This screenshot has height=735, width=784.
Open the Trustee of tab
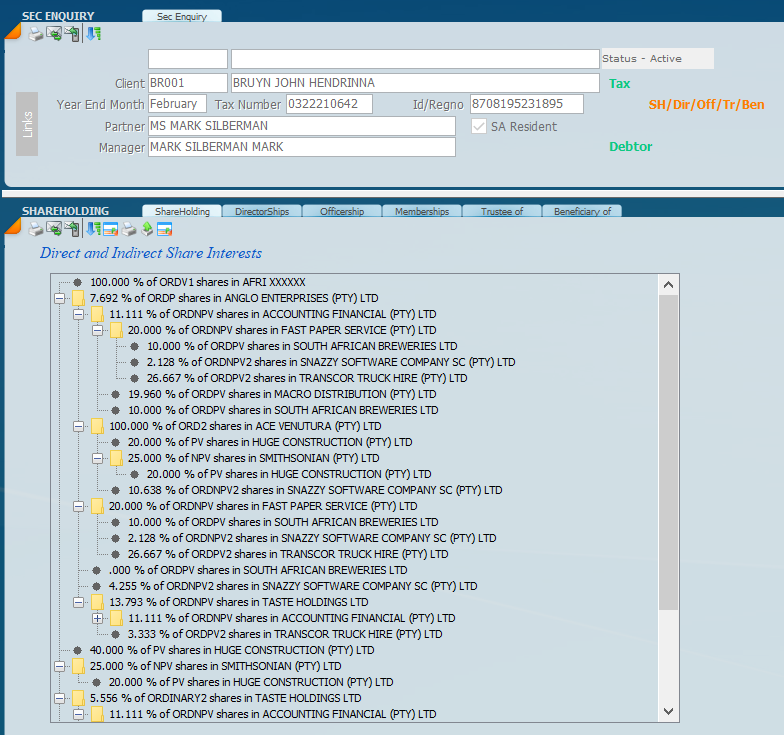point(501,211)
